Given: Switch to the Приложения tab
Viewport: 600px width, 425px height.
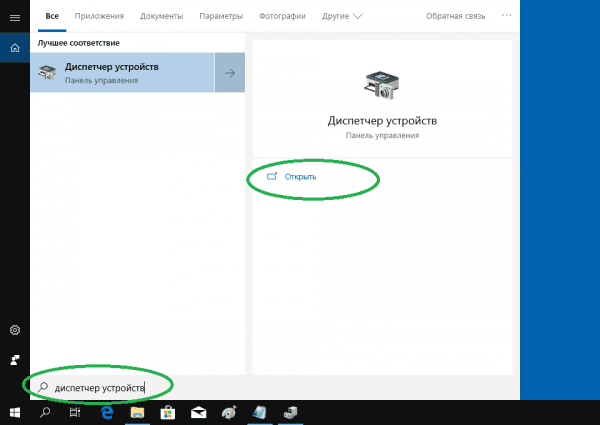Looking at the screenshot, I should pyautogui.click(x=99, y=16).
